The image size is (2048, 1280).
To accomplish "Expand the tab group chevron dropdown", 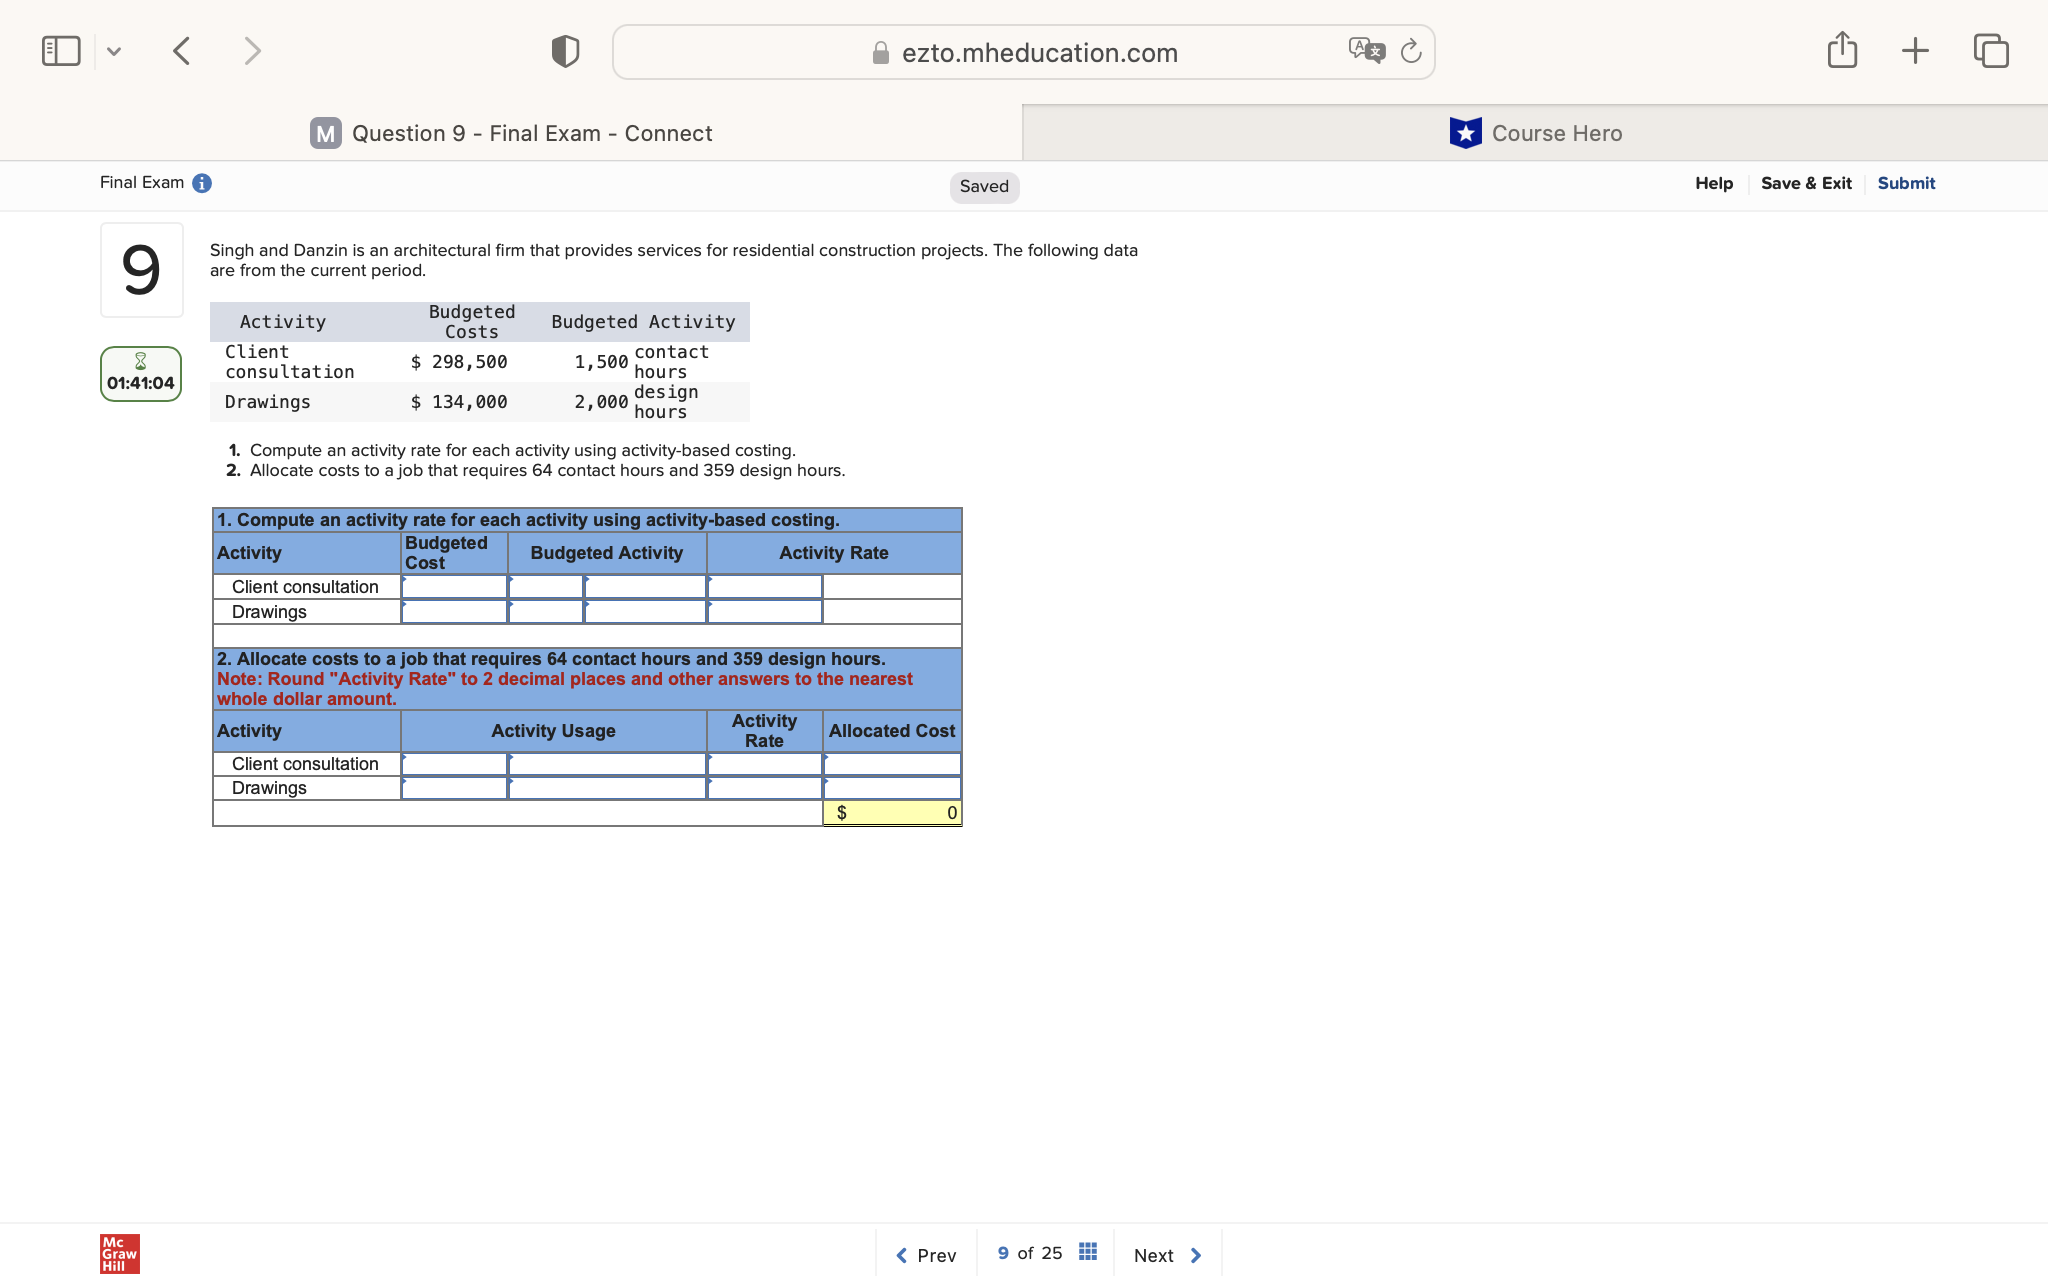I will 113,50.
